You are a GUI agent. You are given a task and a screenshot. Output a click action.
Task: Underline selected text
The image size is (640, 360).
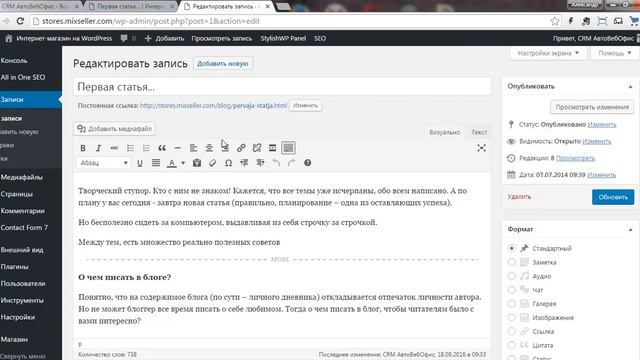(140, 163)
